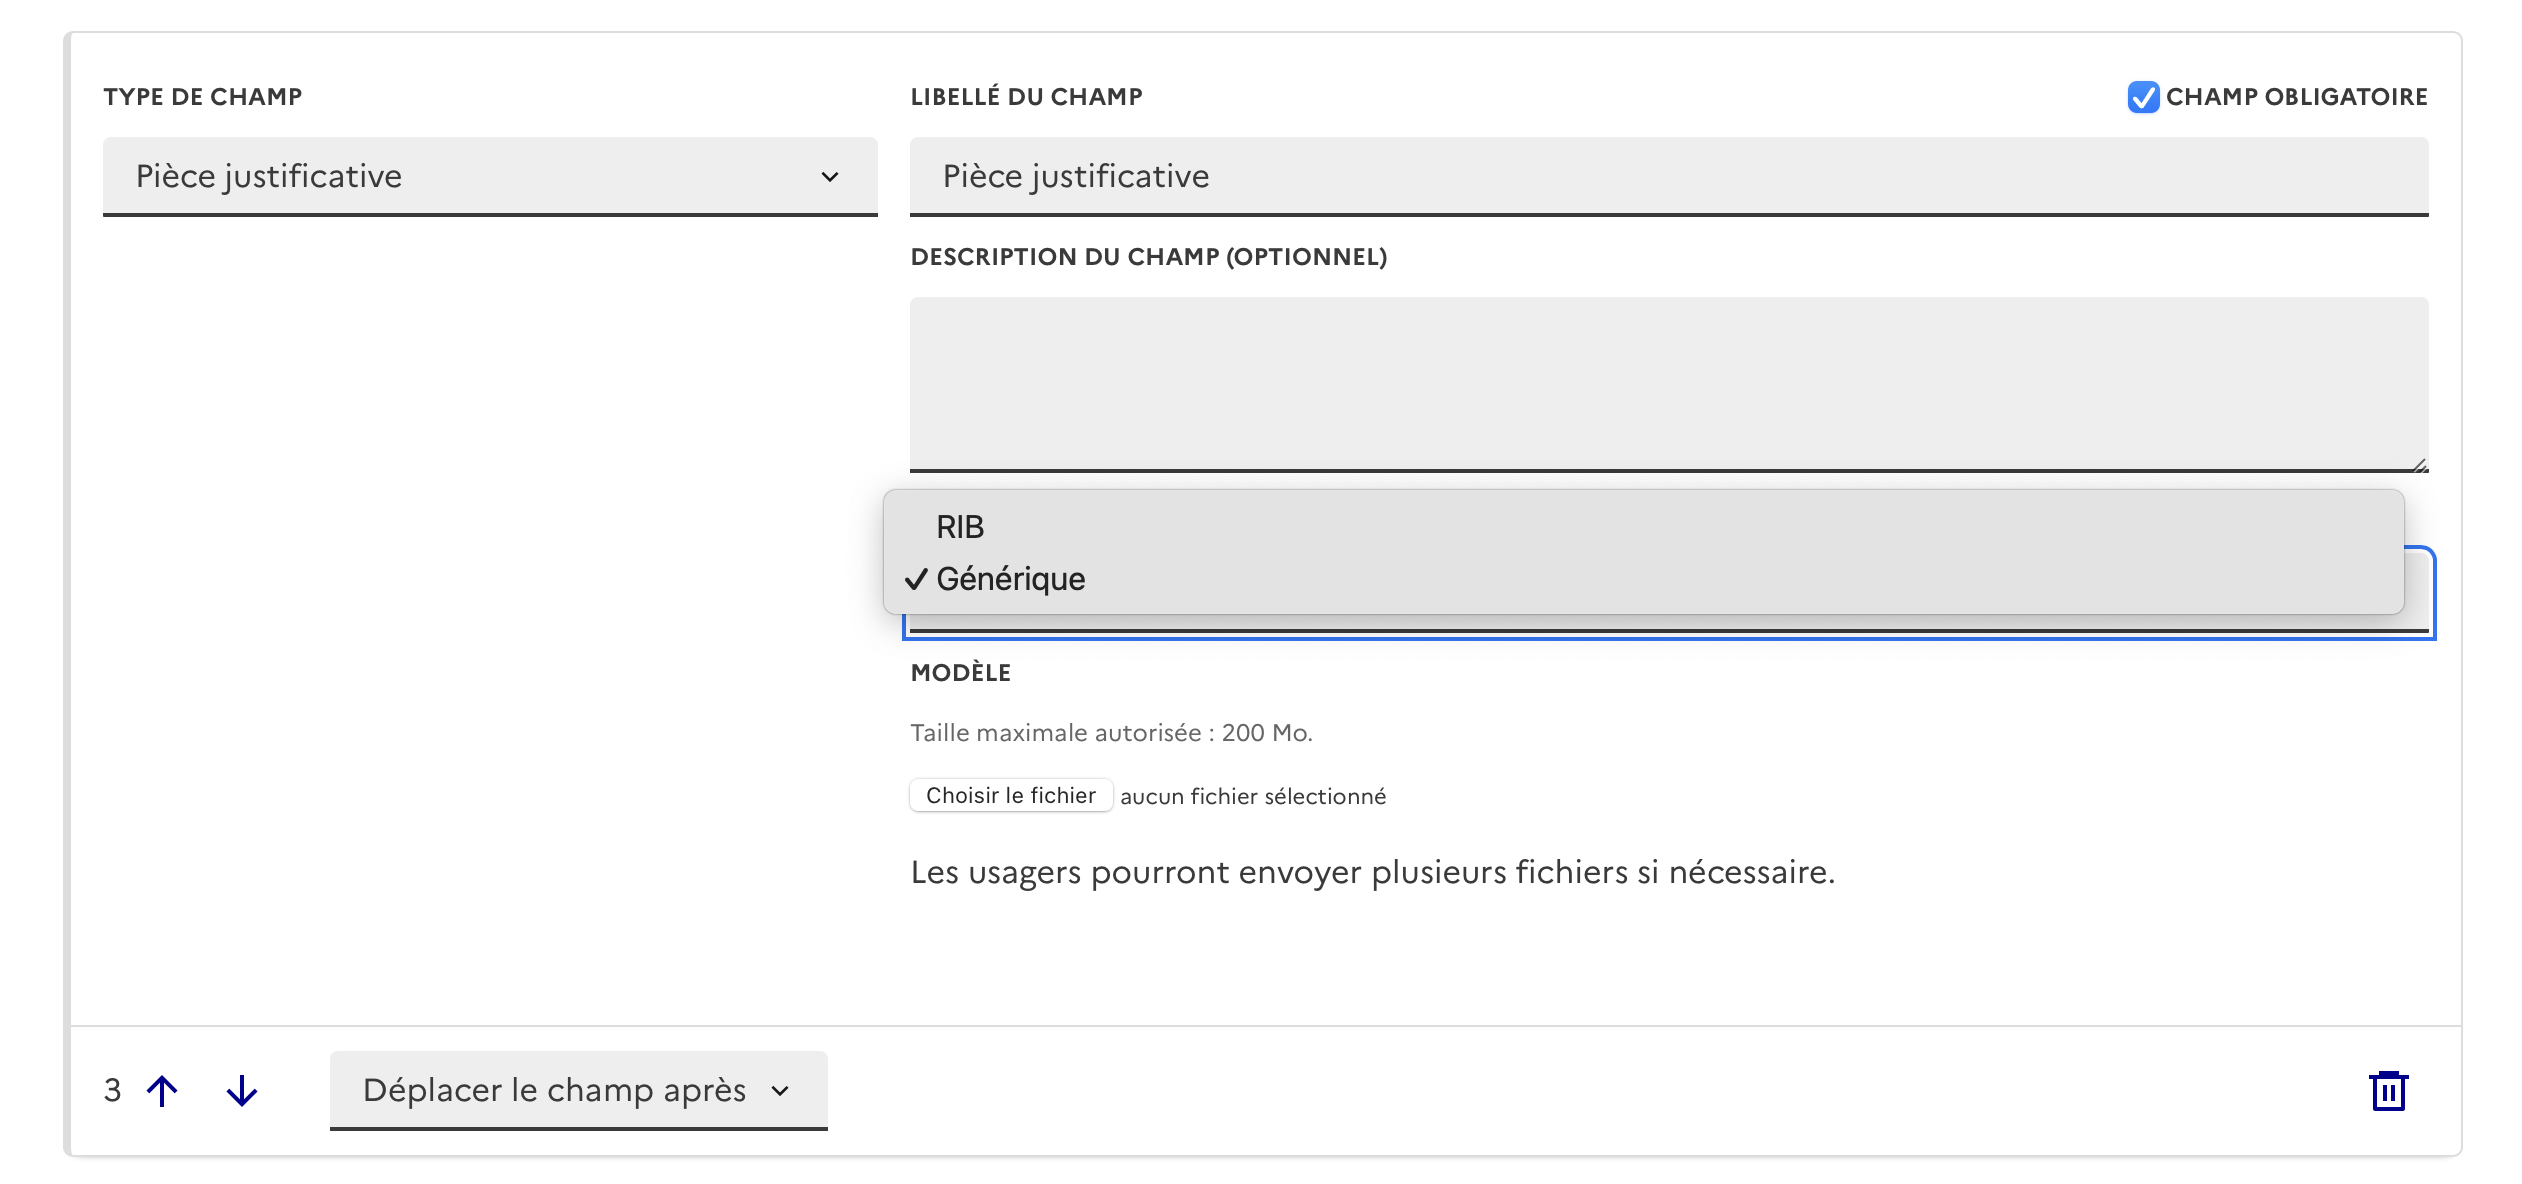Click the move field up arrow
Screen dimensions: 2522x1184
pyautogui.click(x=162, y=1090)
